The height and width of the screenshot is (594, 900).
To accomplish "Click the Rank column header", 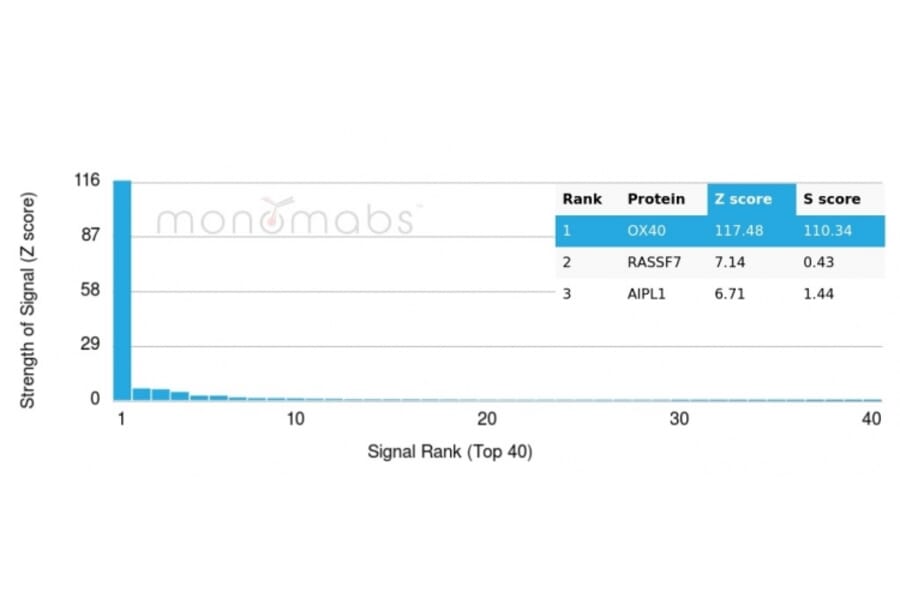I will pyautogui.click(x=582, y=199).
